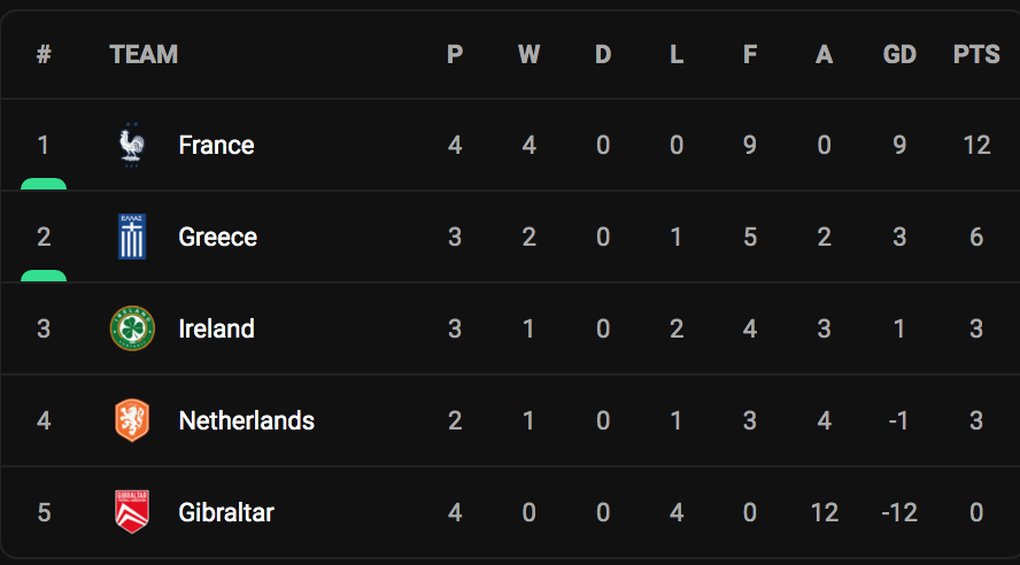Click Gibraltar's -12 goal difference value
1020x565 pixels.
900,512
